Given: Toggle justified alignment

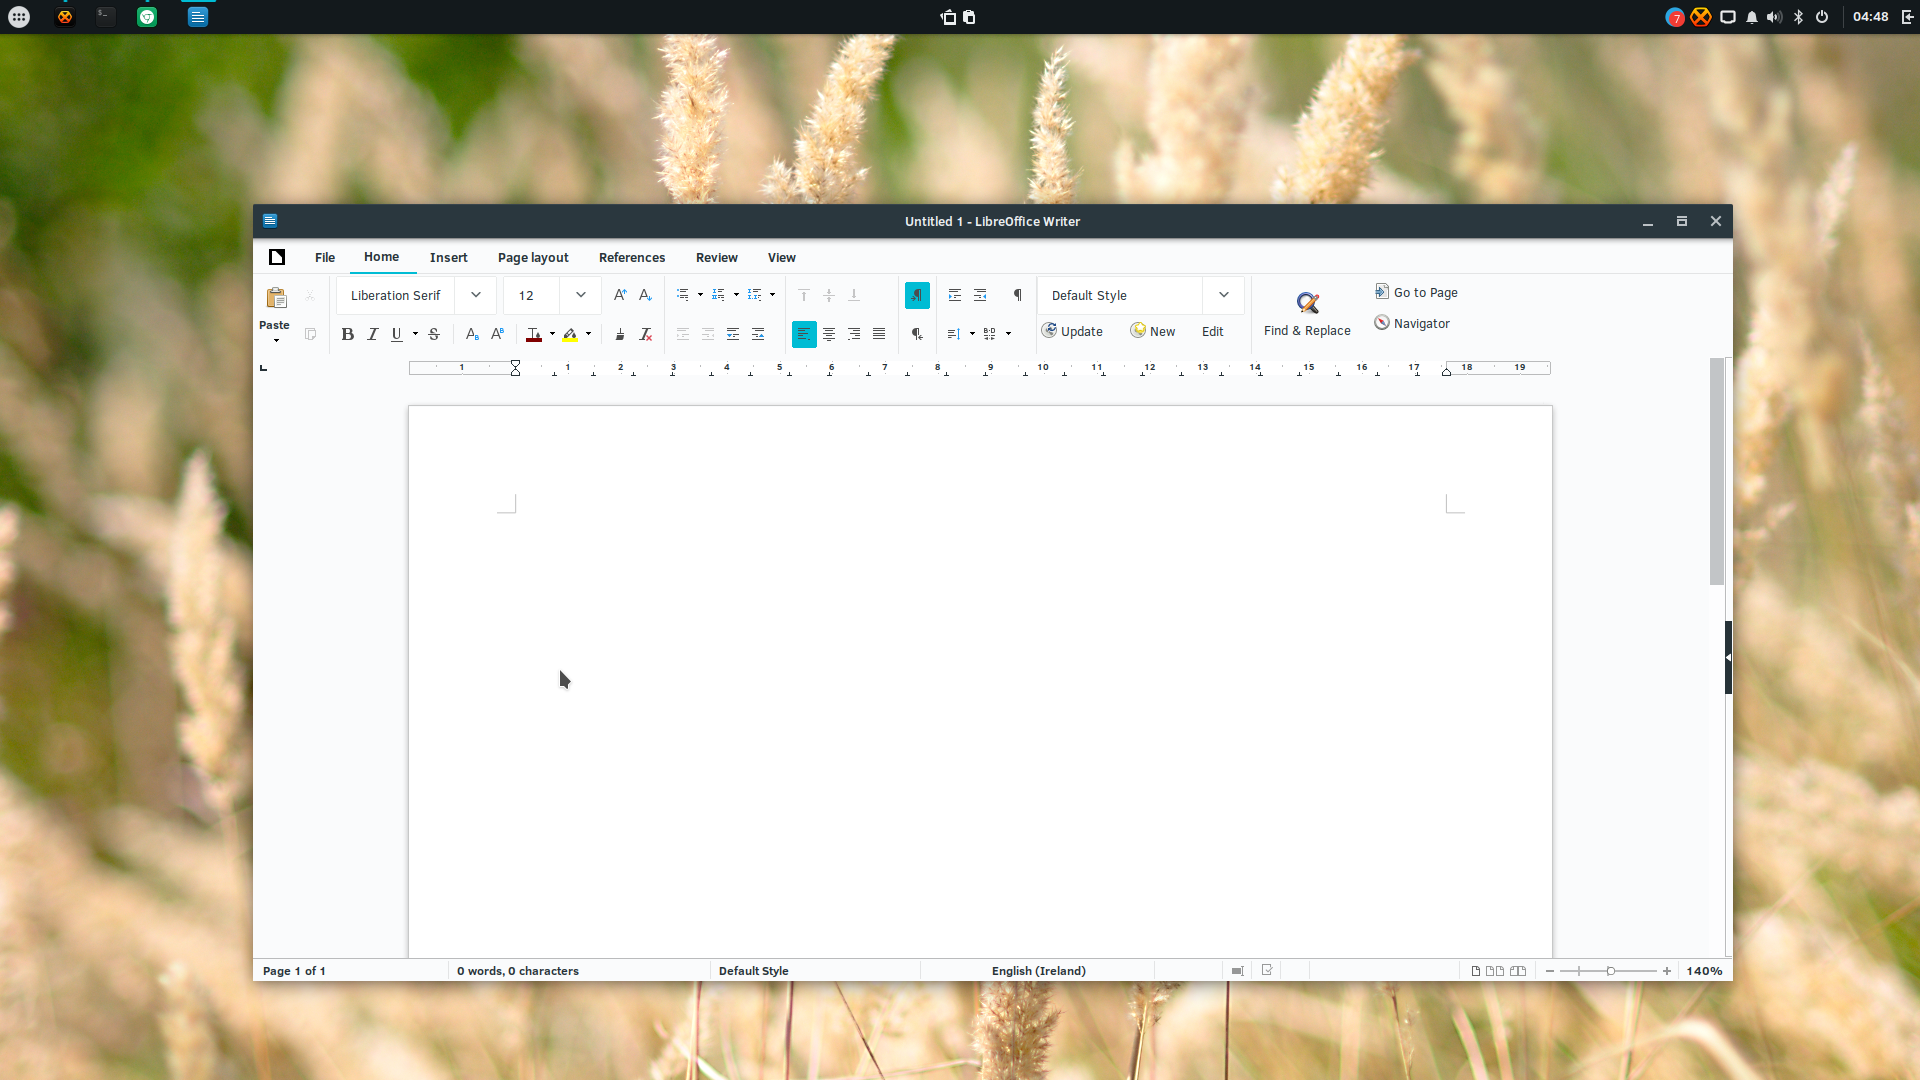Looking at the screenshot, I should 879,334.
